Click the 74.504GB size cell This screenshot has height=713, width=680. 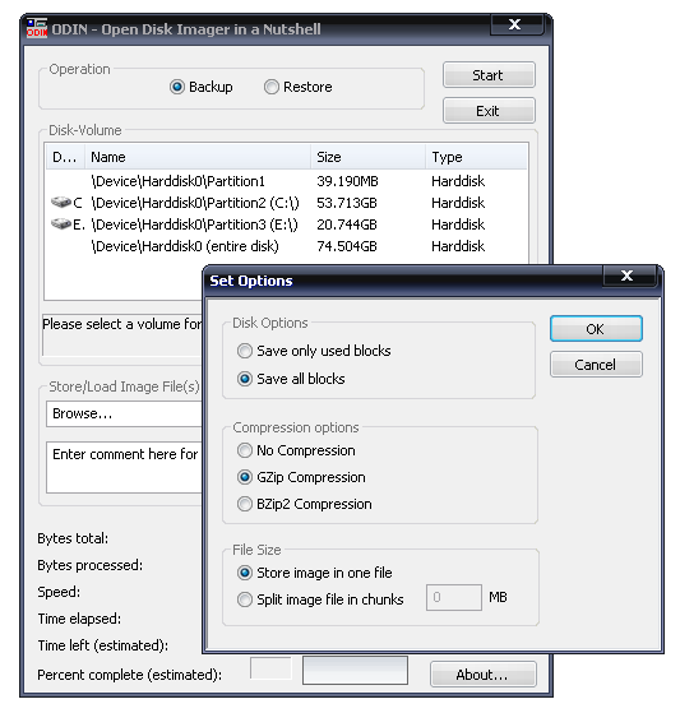point(347,246)
